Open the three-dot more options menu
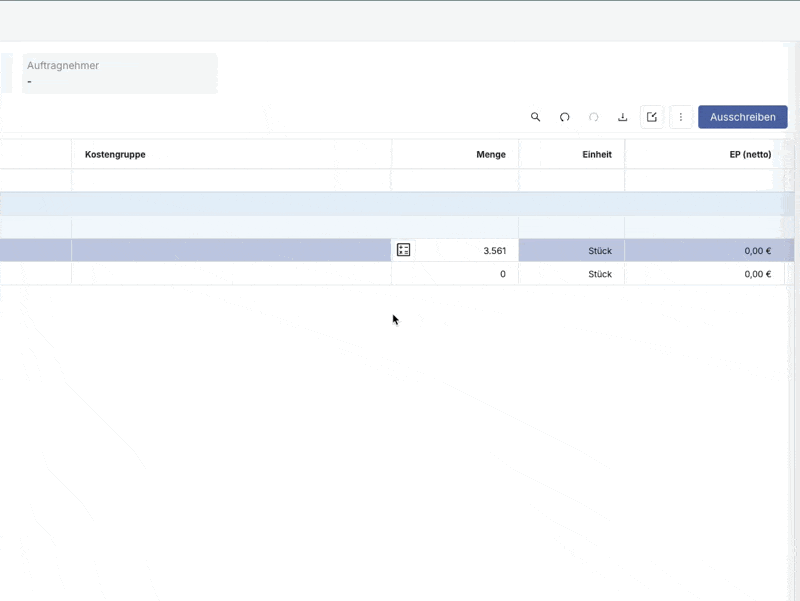Viewport: 800px width, 601px height. pyautogui.click(x=681, y=117)
